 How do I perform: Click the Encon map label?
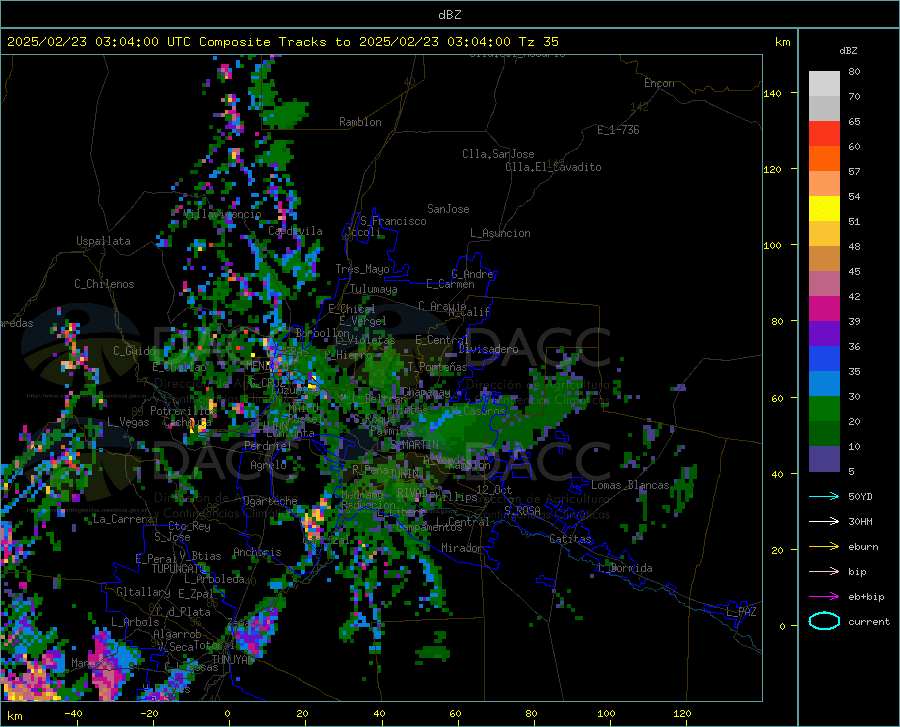[x=659, y=83]
